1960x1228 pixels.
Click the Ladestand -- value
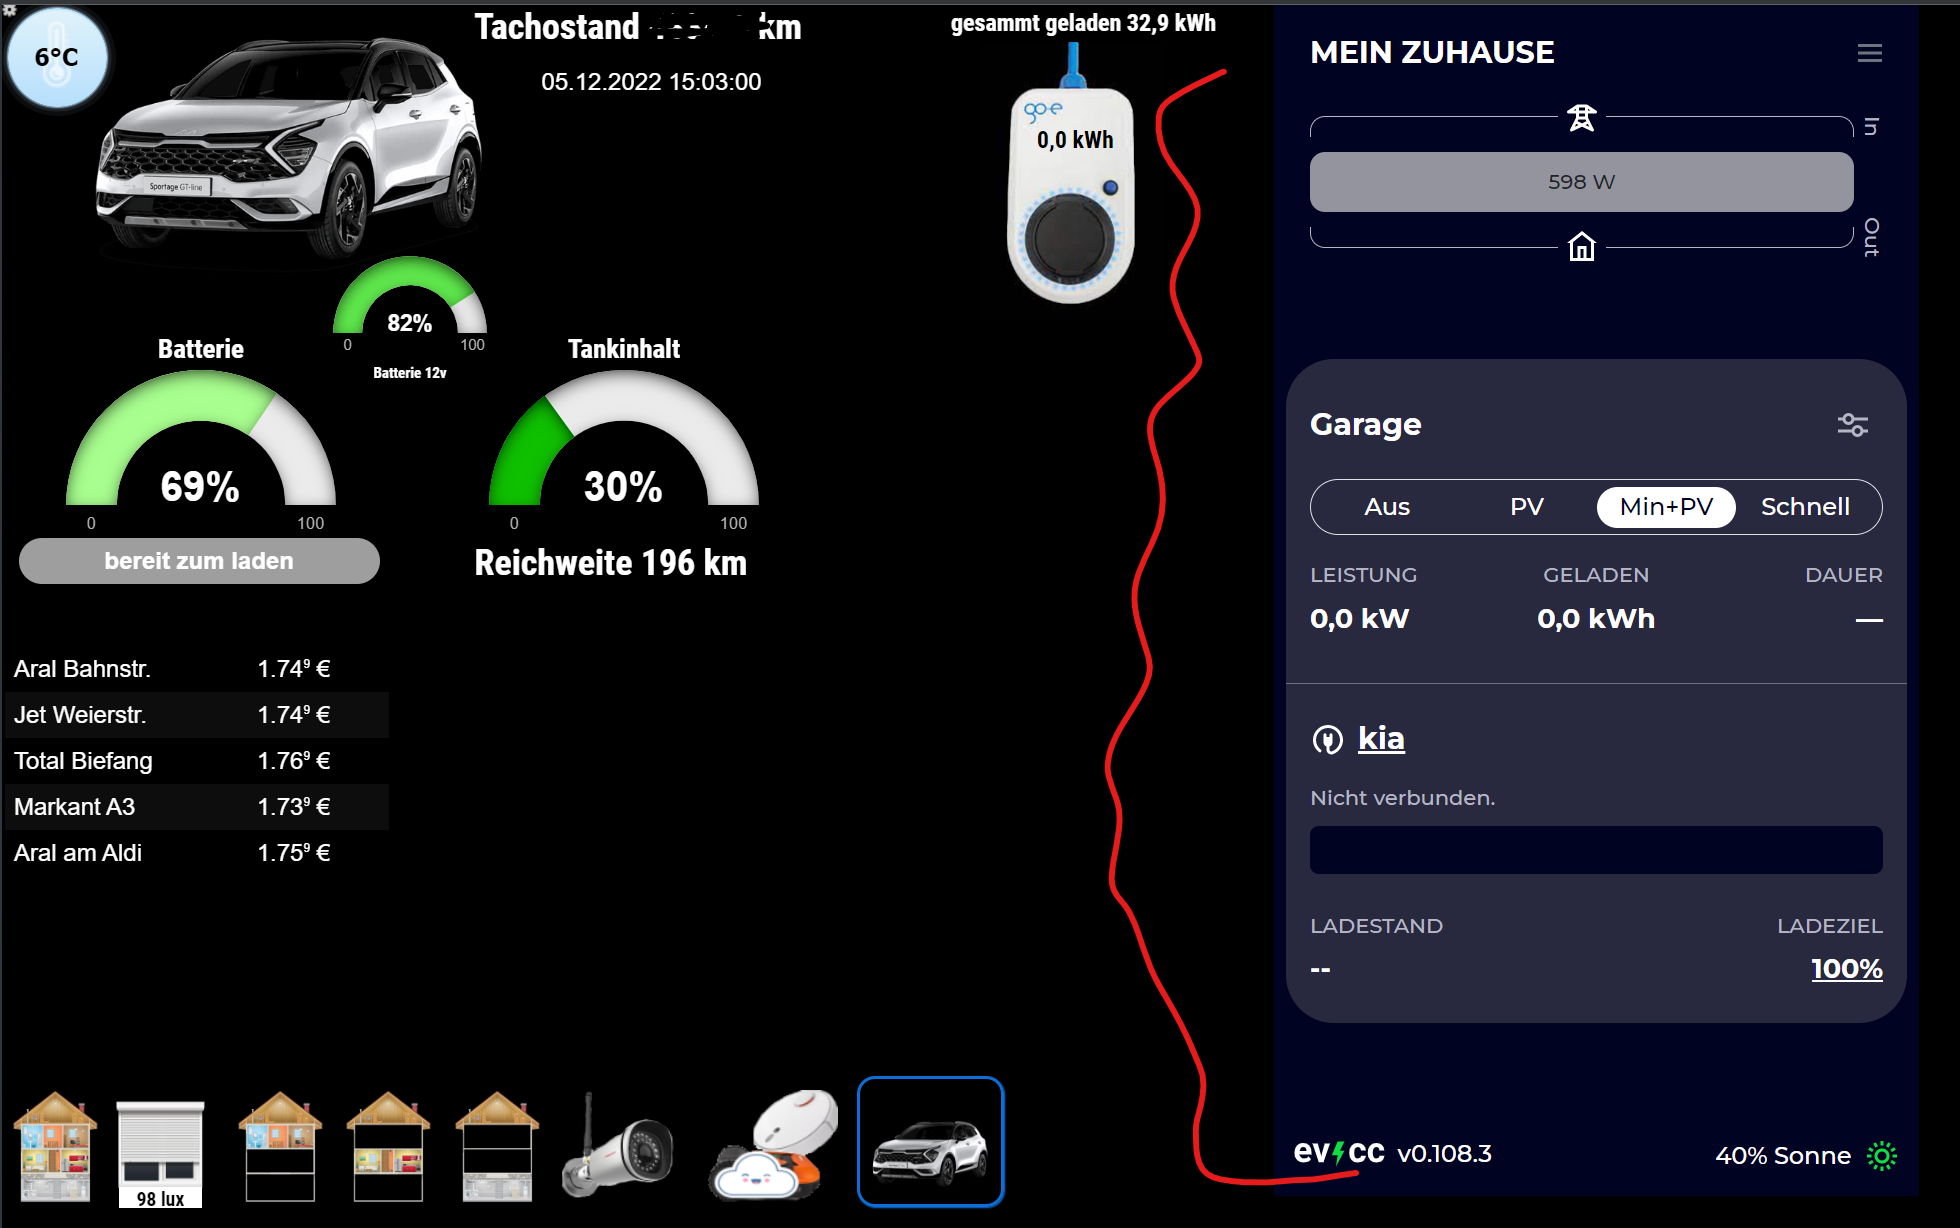(1320, 969)
